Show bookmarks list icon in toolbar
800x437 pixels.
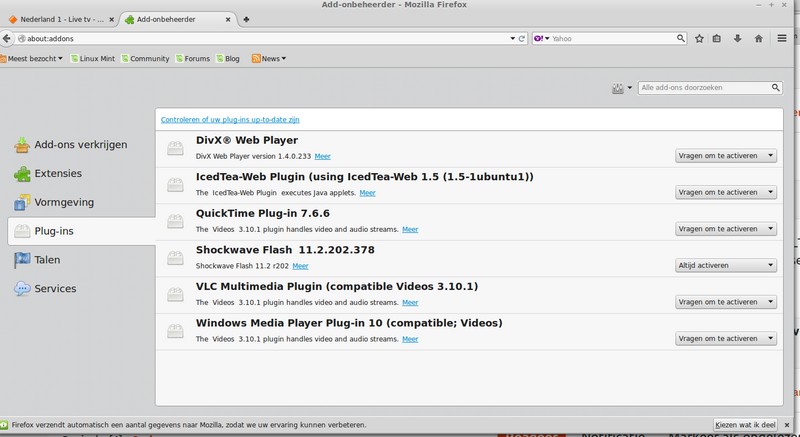click(x=717, y=38)
